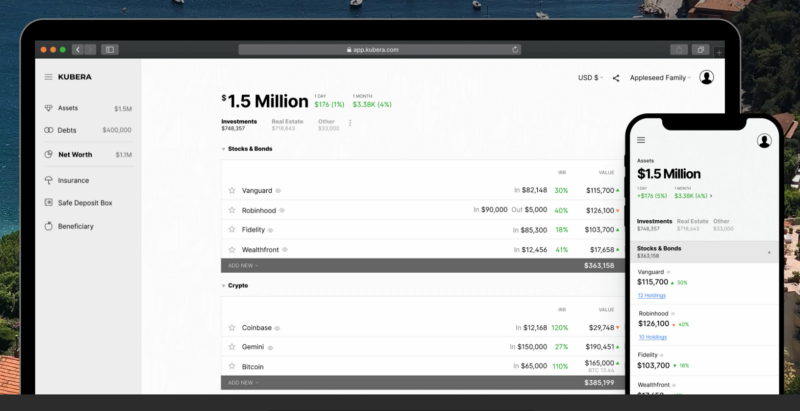Click the reload icon in address bar

point(515,49)
